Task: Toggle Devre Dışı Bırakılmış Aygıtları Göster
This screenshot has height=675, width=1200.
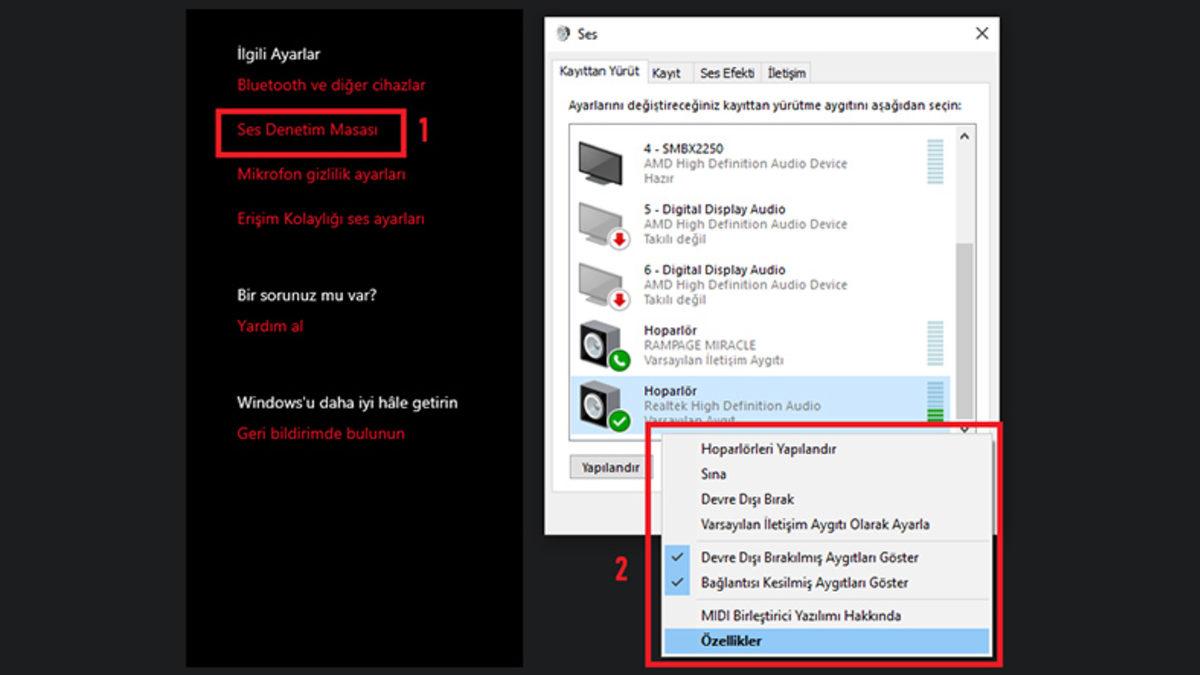Action: tap(809, 557)
